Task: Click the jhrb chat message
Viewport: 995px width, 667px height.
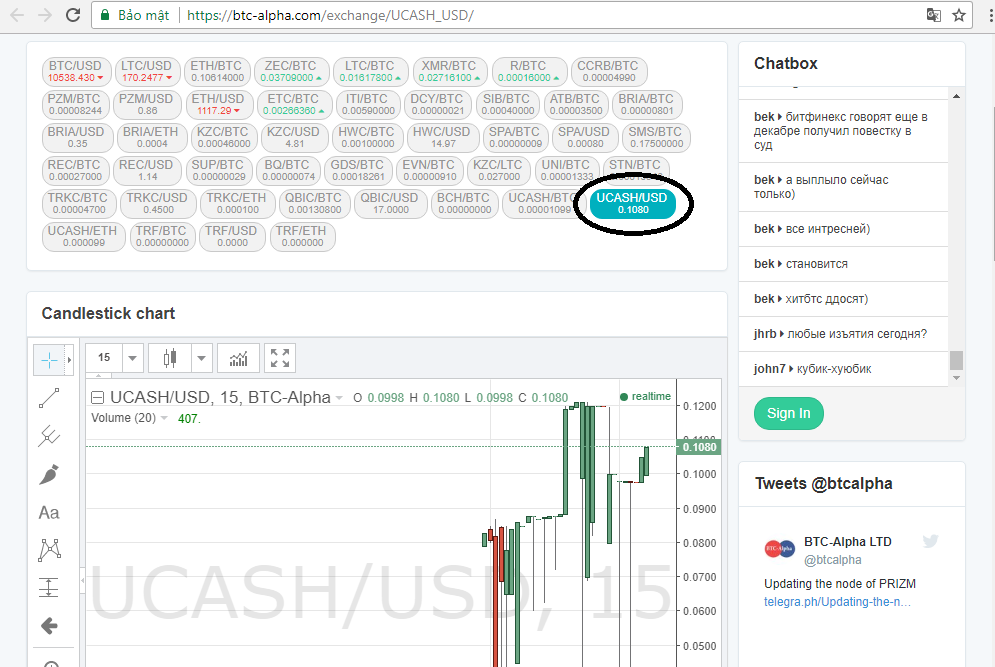Action: [843, 334]
